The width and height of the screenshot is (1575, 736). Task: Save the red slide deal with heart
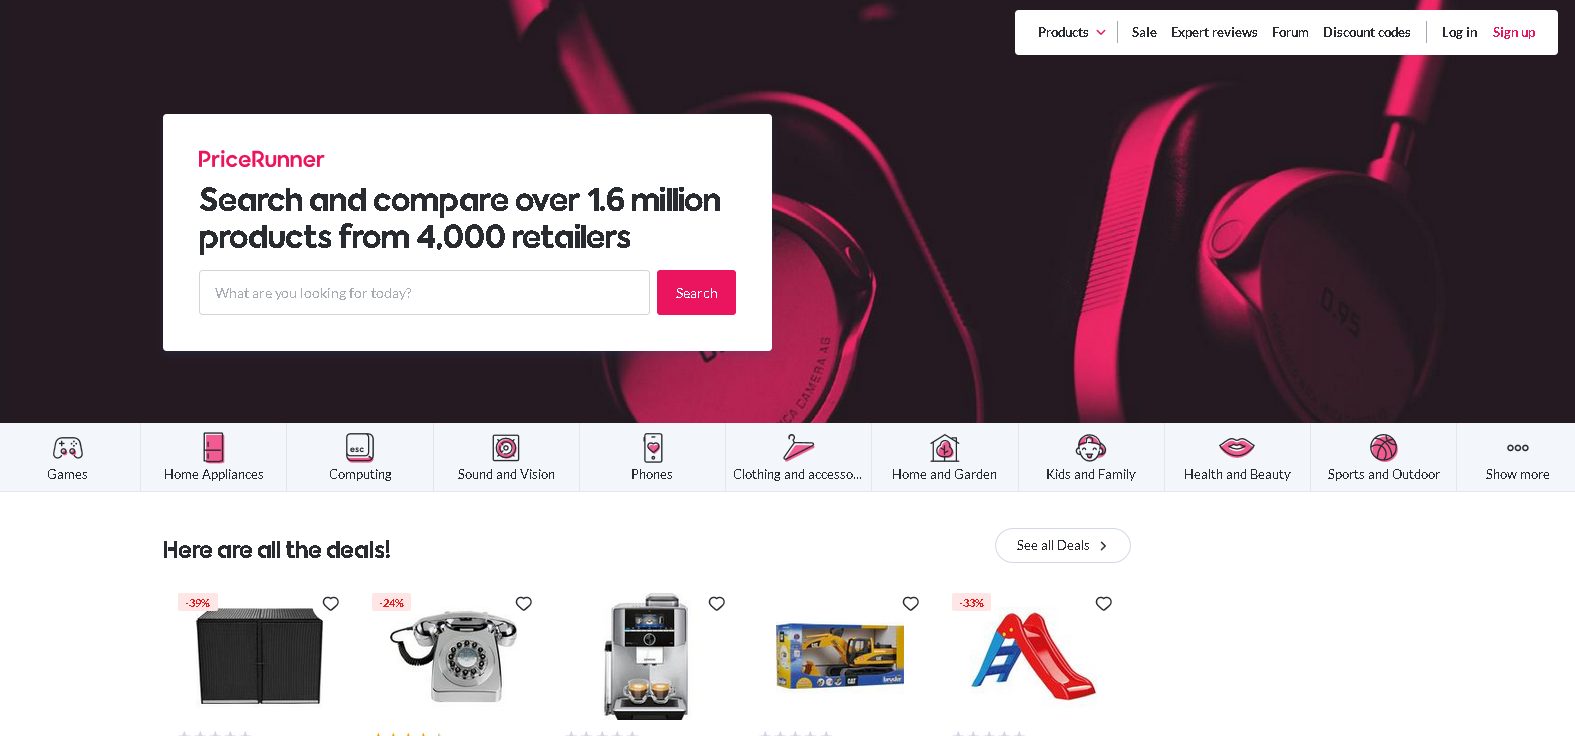[x=1104, y=603]
